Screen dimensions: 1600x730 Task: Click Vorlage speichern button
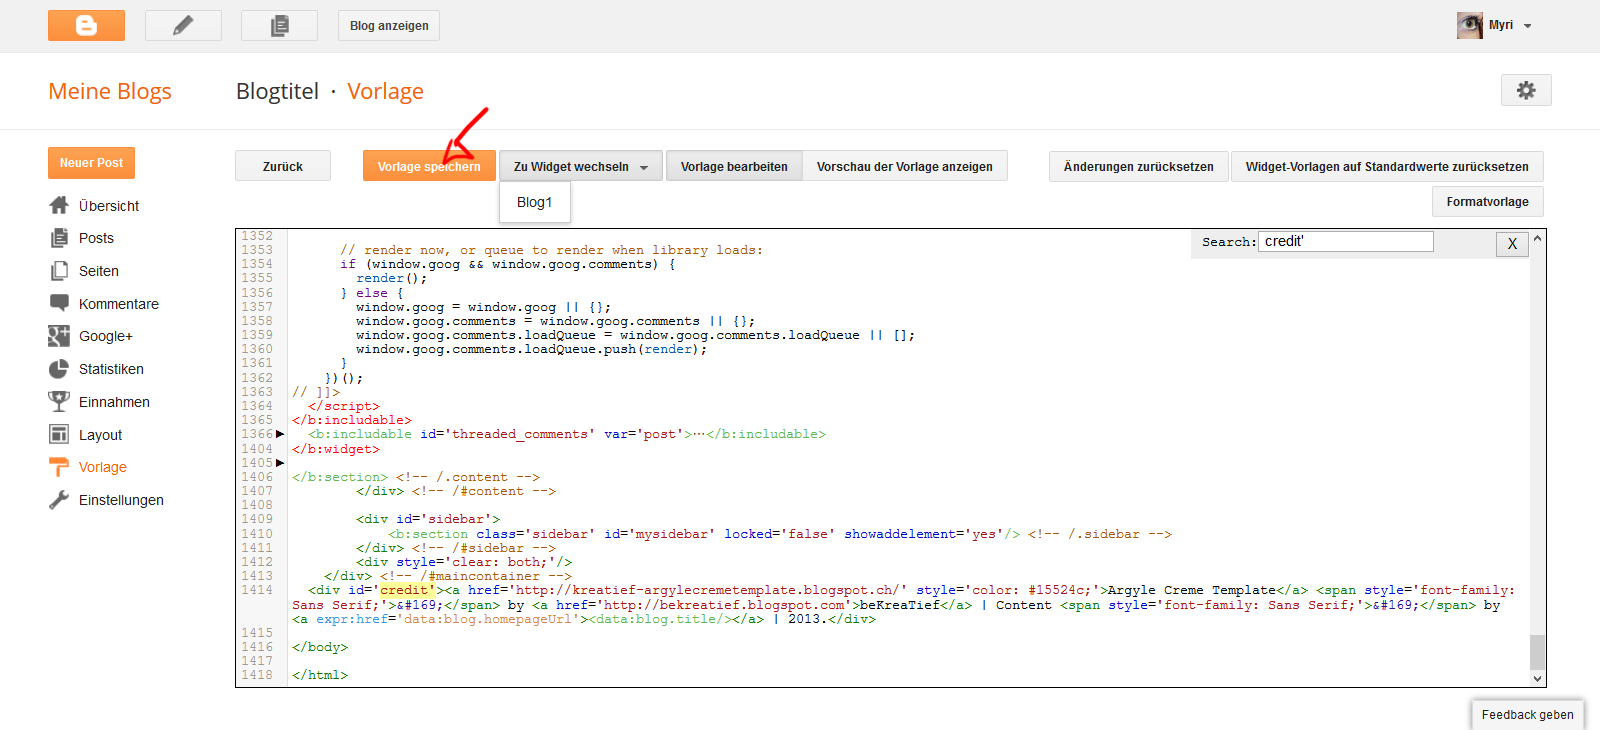(x=429, y=166)
